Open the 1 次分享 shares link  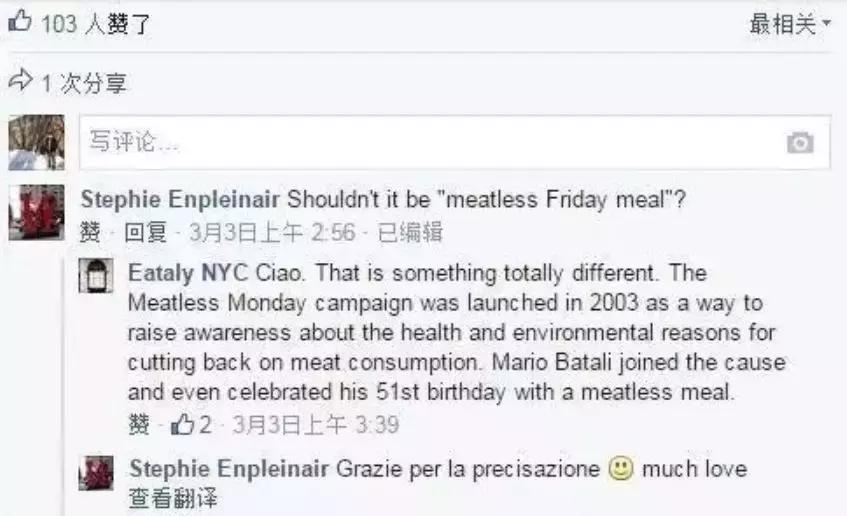pos(84,82)
